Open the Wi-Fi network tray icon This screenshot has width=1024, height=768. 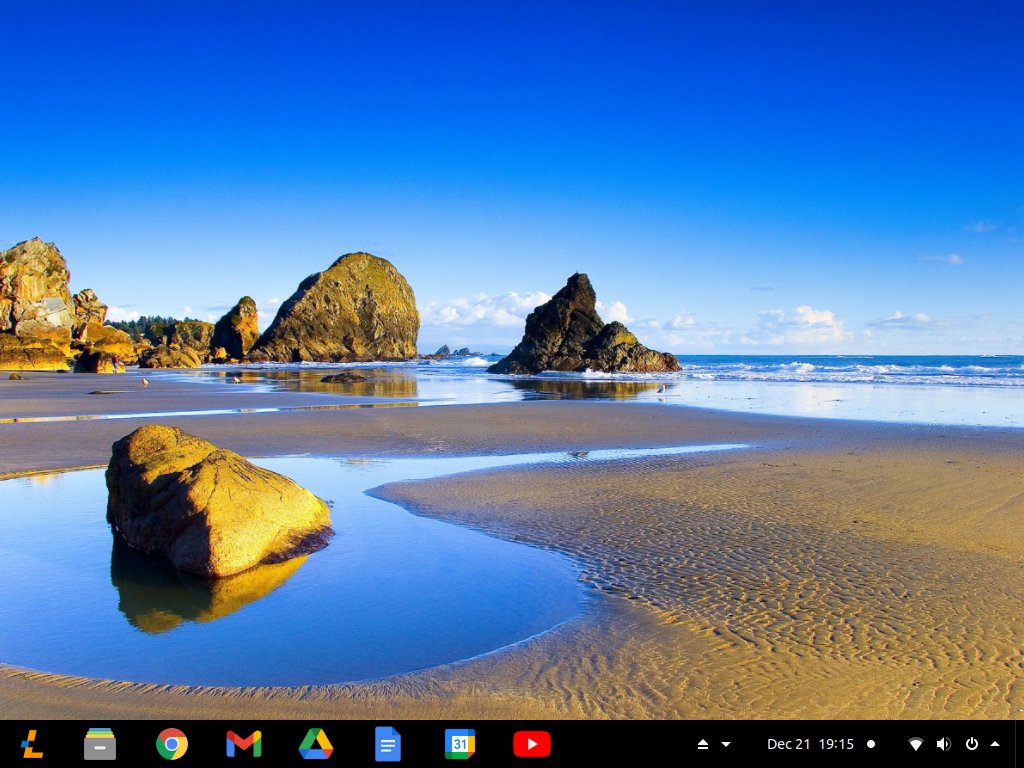point(916,744)
